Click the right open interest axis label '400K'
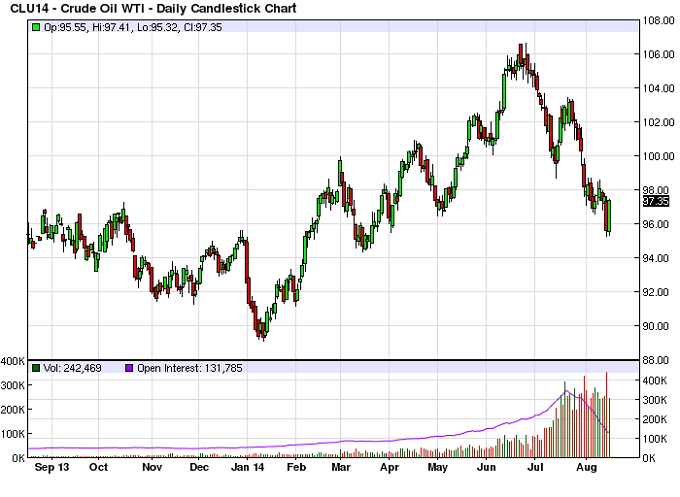The image size is (680, 497). tap(655, 381)
